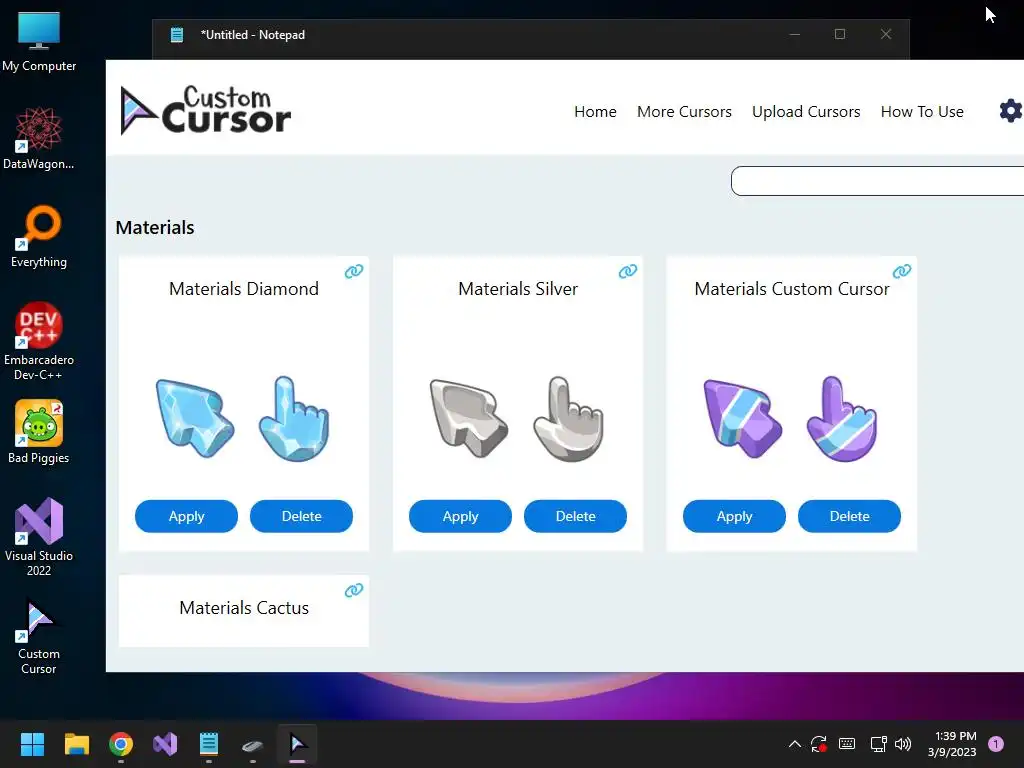Open the Windows Start menu

pyautogui.click(x=32, y=744)
